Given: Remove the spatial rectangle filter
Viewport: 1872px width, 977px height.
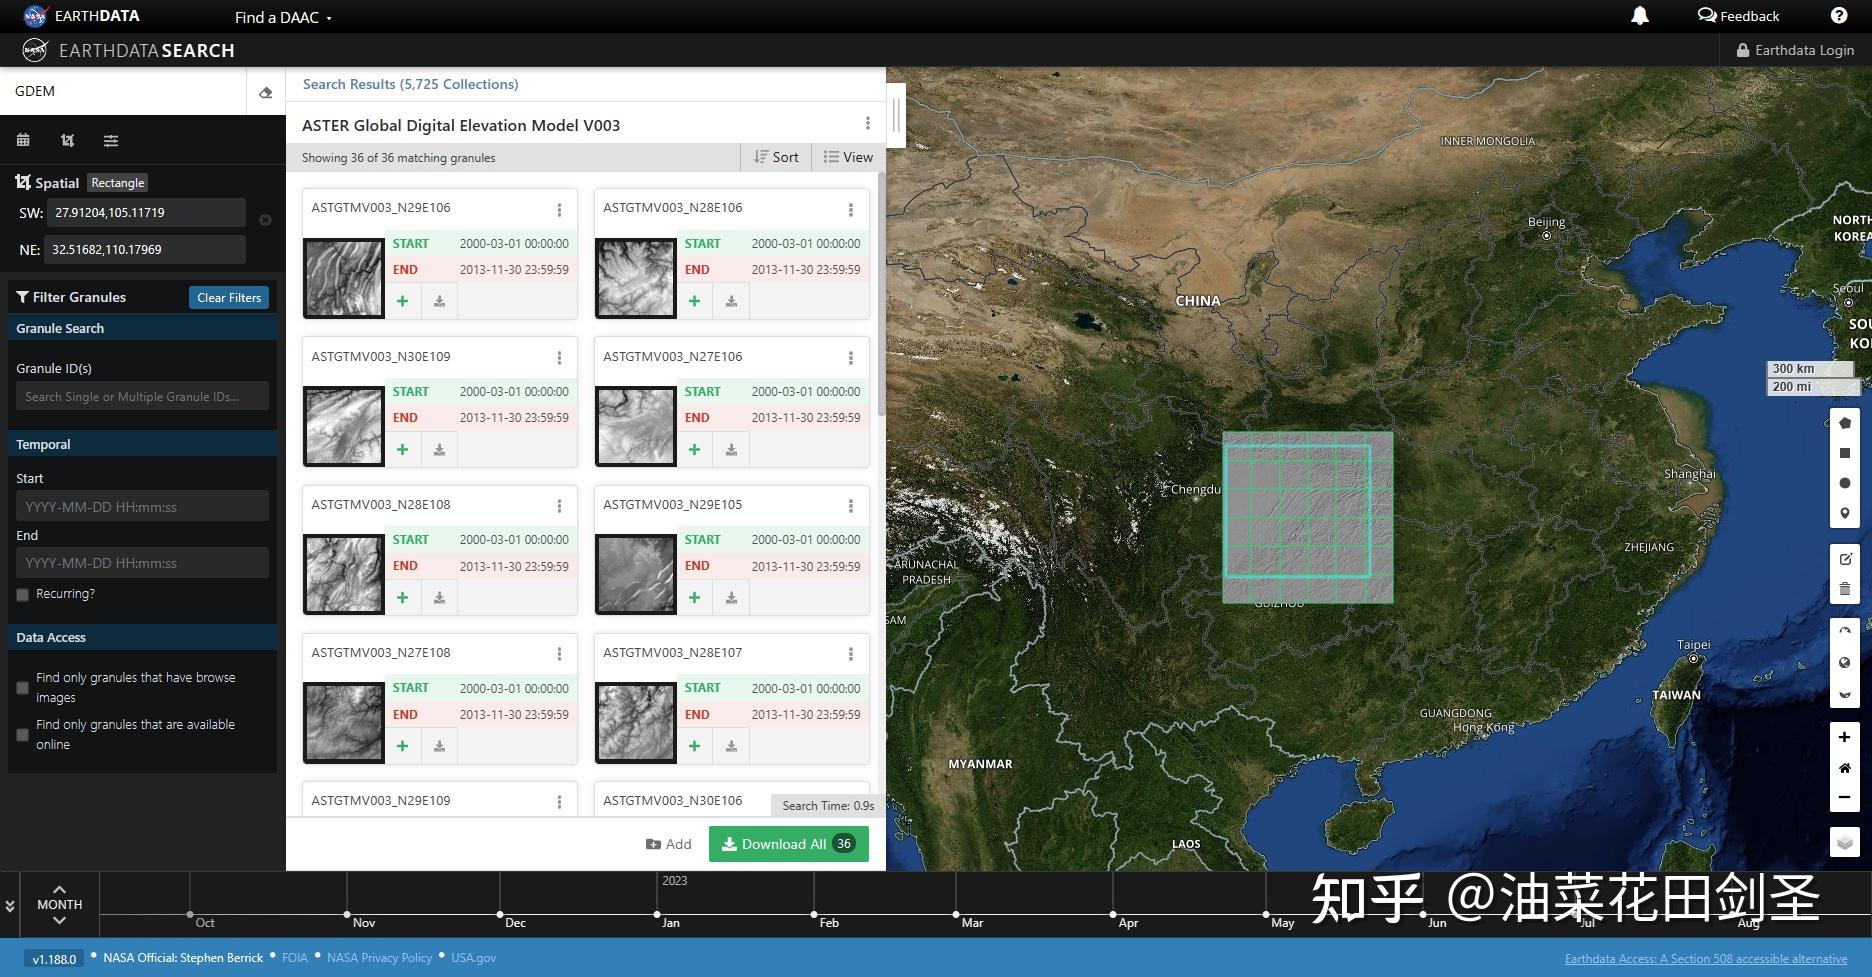Looking at the screenshot, I should click(x=265, y=220).
